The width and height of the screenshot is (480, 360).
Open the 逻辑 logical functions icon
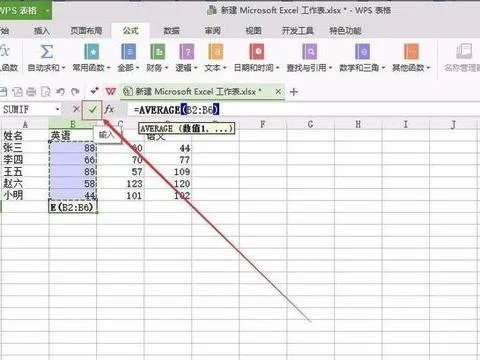[187, 52]
